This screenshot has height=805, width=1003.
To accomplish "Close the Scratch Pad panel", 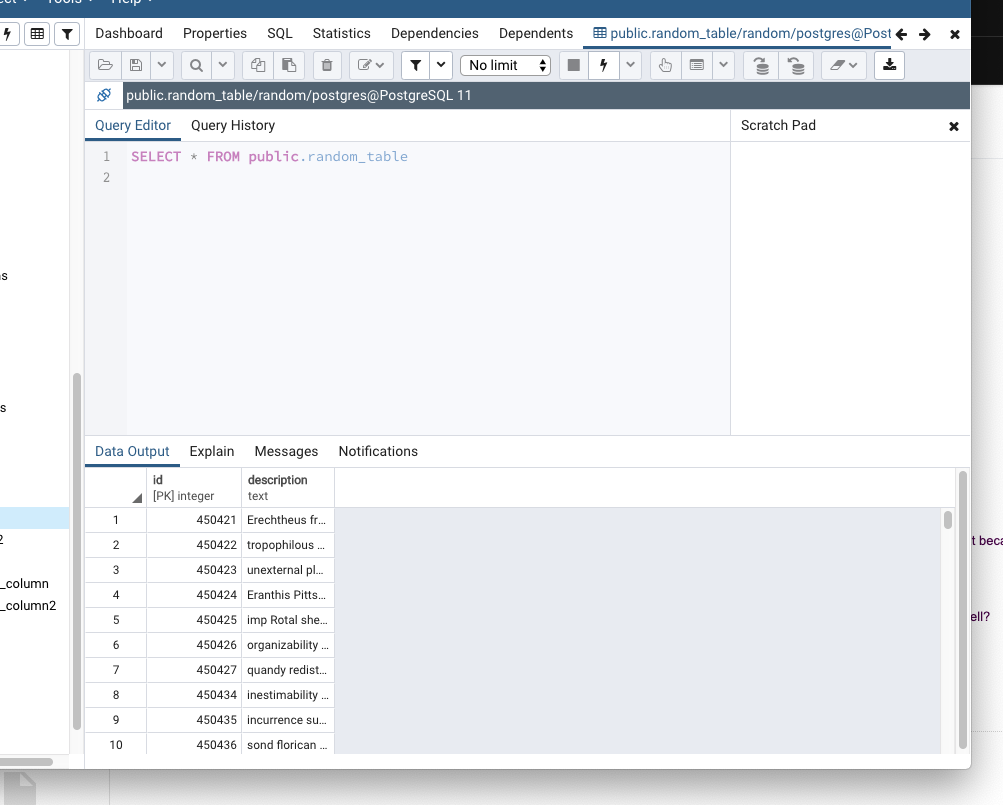I will pos(953,126).
